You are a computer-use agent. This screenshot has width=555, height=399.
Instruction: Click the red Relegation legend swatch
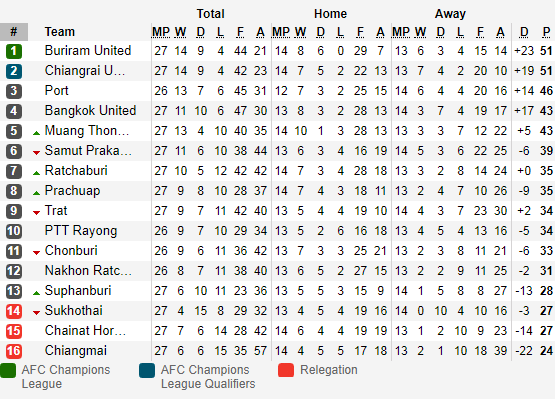(x=286, y=370)
